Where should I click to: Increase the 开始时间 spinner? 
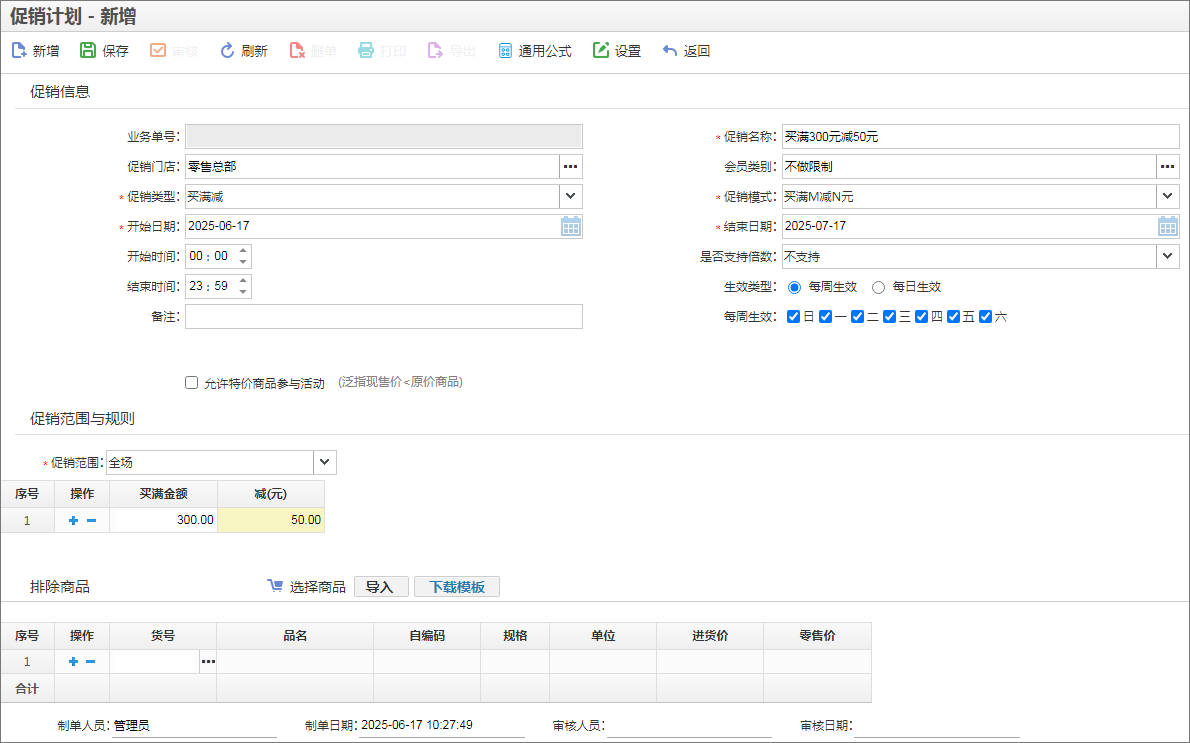(x=243, y=250)
